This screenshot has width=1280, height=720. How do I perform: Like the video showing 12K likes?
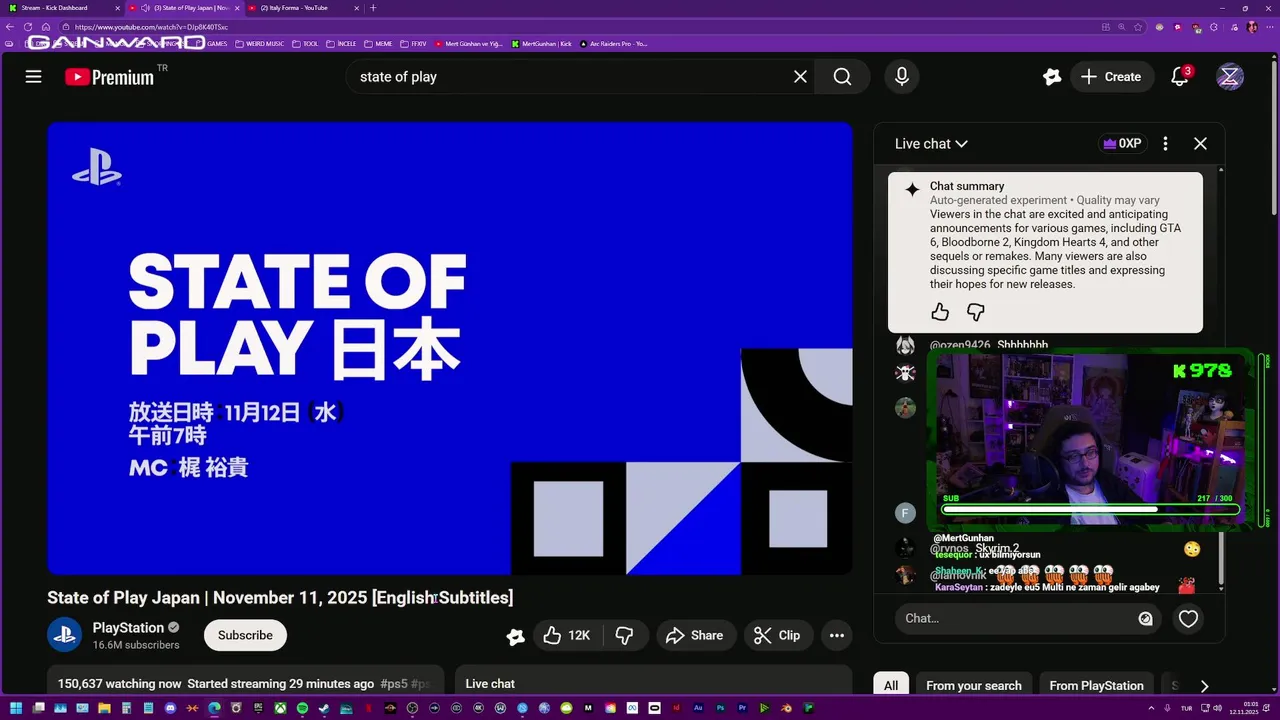(x=566, y=635)
